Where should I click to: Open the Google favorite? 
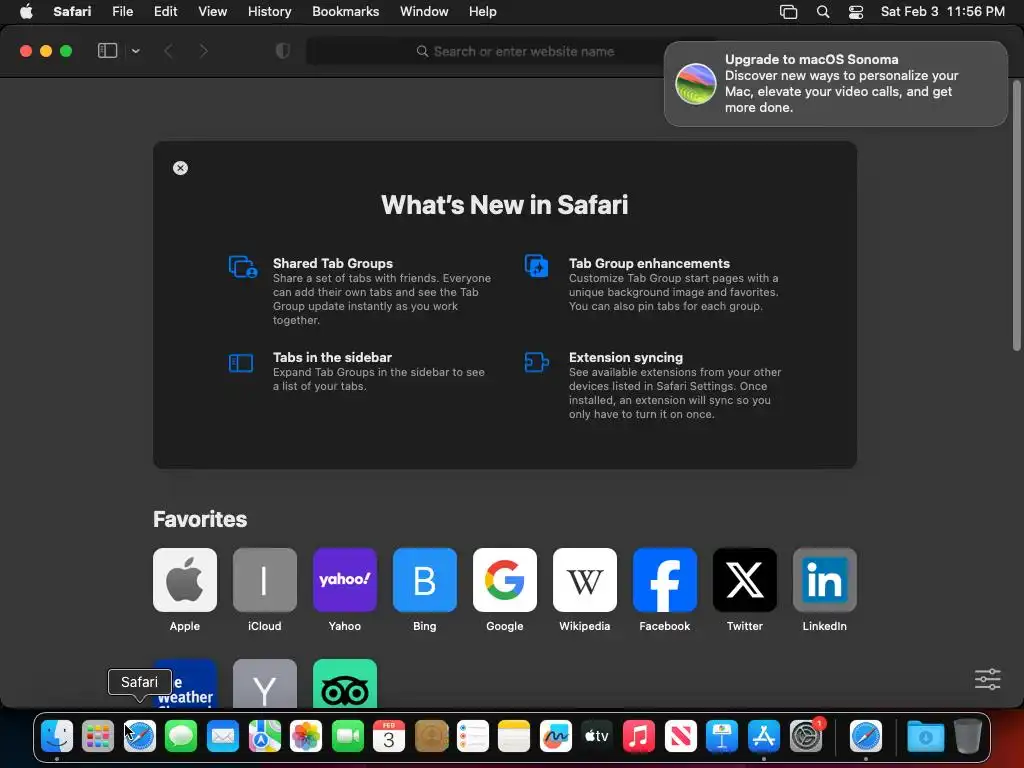click(x=505, y=580)
